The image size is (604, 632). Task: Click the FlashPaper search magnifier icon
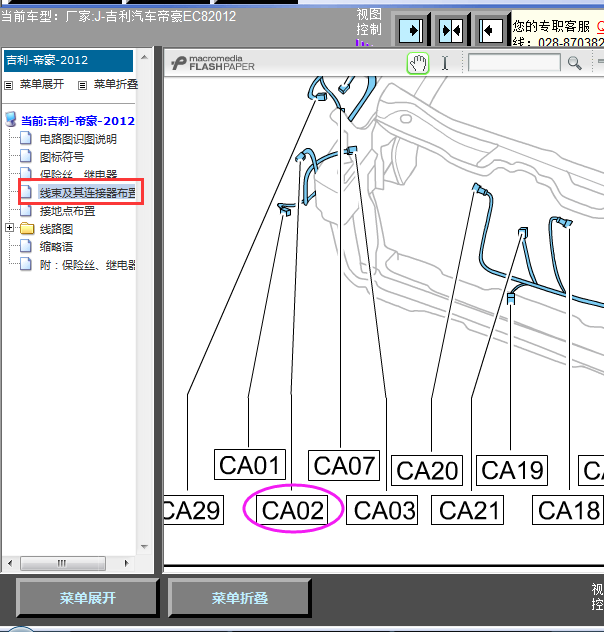click(x=574, y=63)
